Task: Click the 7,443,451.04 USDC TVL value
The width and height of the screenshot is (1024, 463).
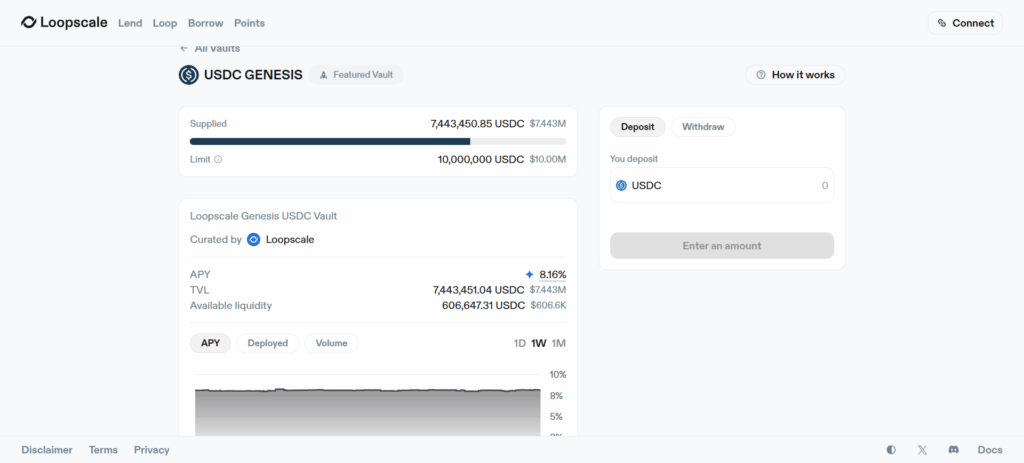Action: [x=479, y=290]
